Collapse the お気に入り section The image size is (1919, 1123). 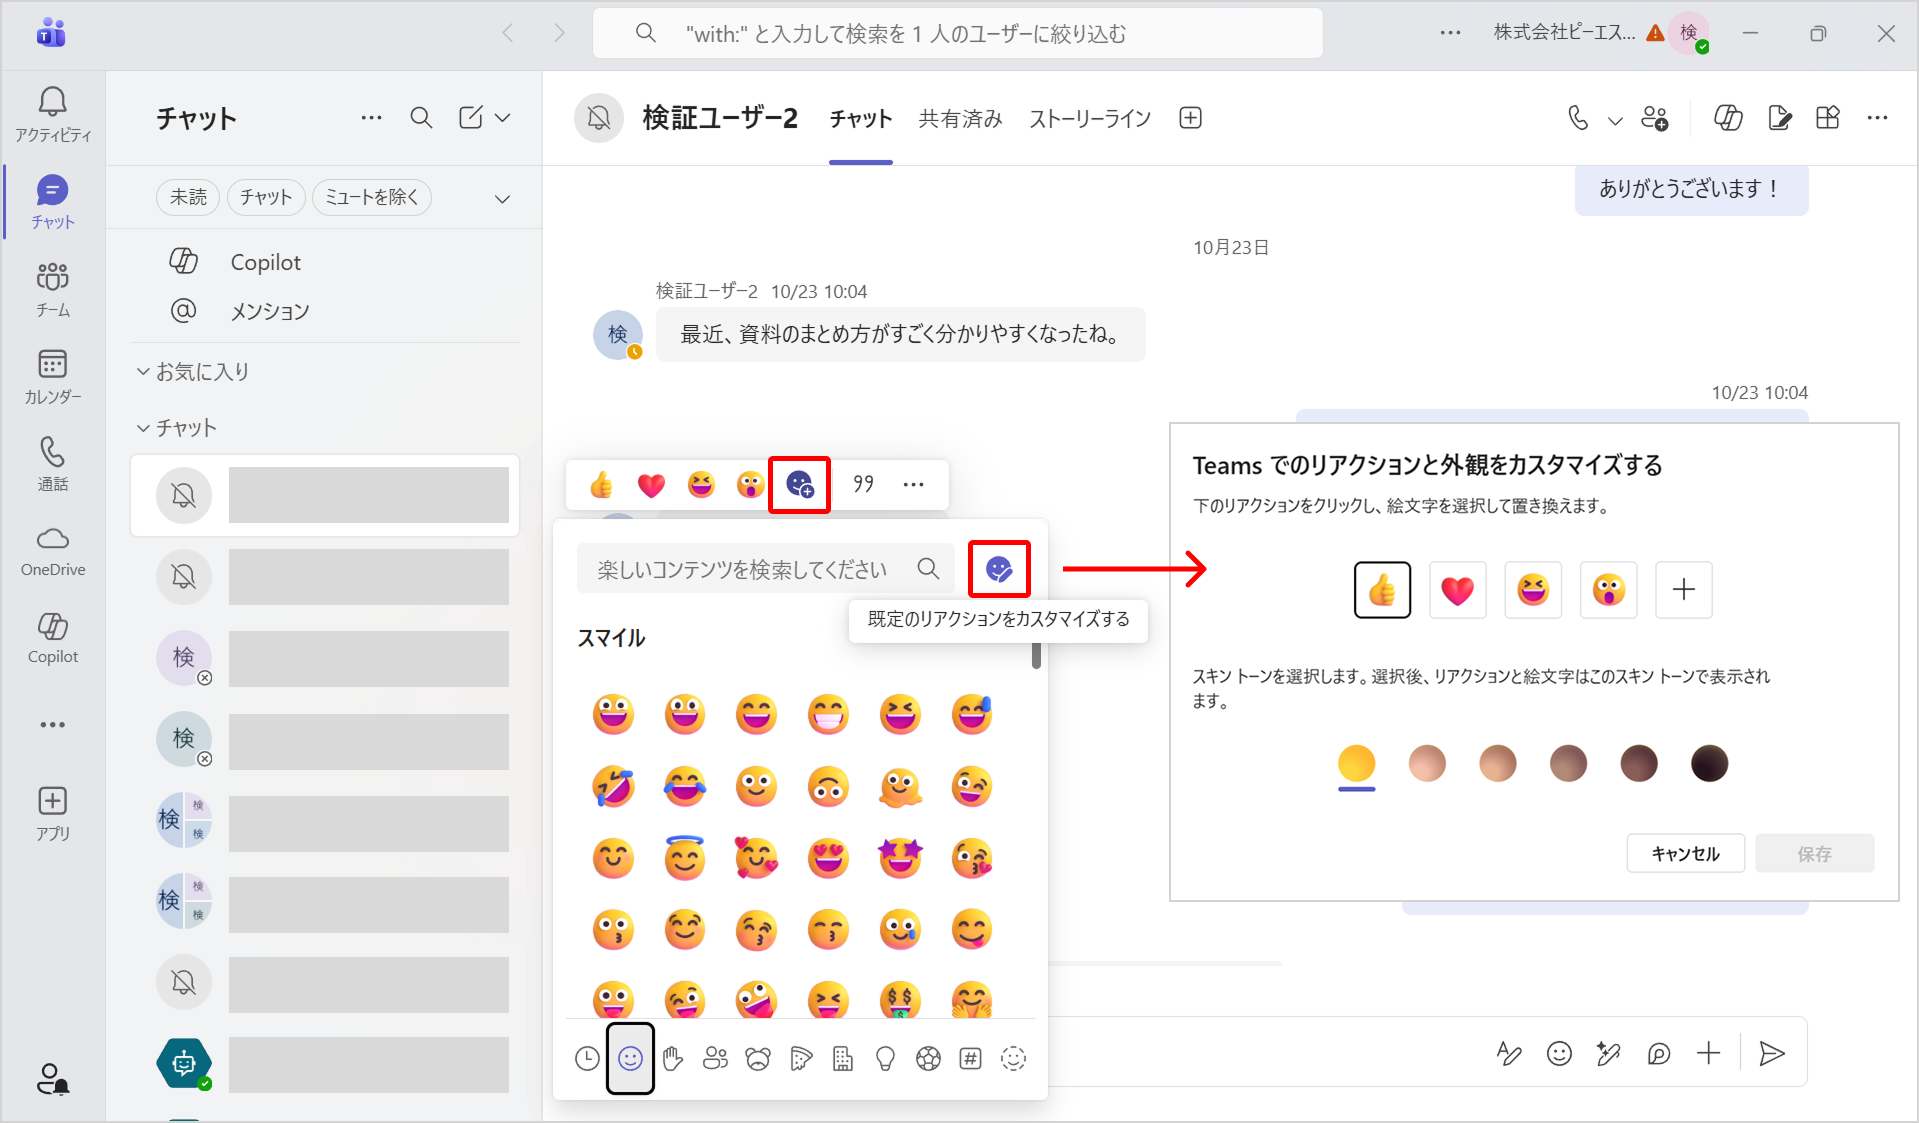pyautogui.click(x=143, y=372)
